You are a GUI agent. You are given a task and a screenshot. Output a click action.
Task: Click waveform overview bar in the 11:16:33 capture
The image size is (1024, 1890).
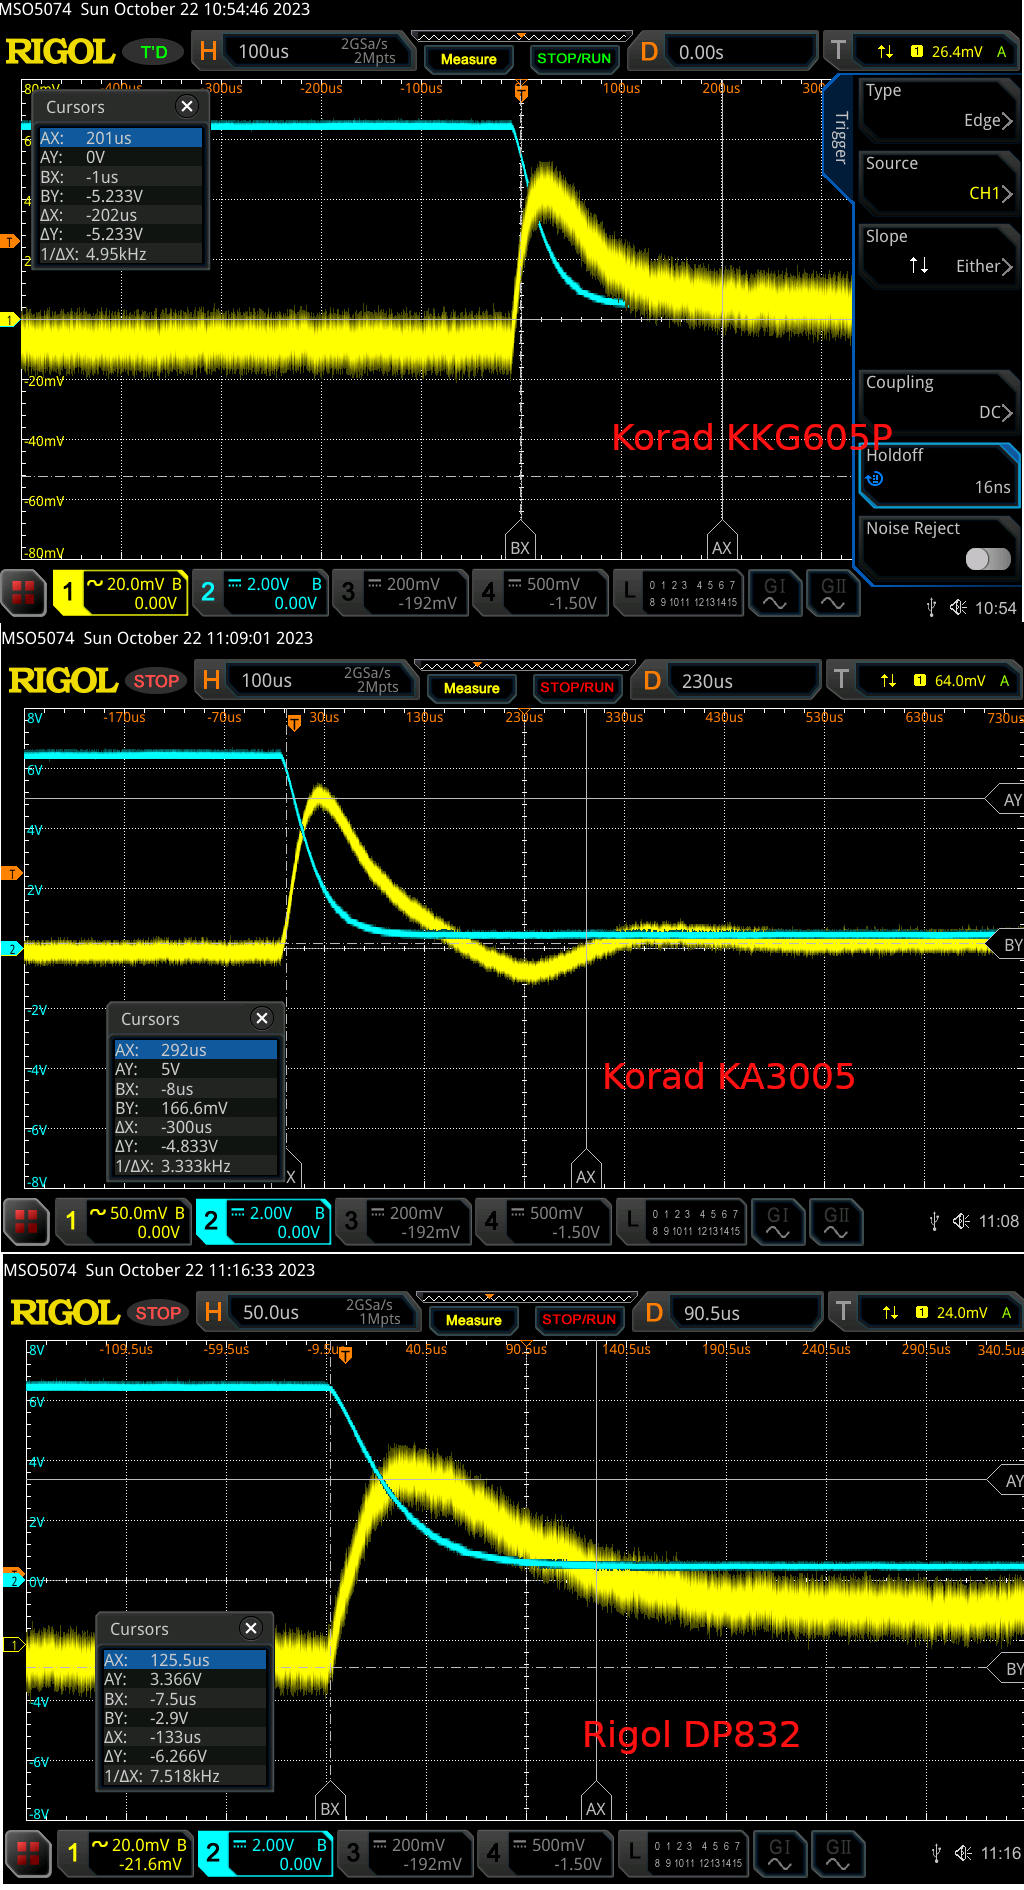coord(526,1298)
